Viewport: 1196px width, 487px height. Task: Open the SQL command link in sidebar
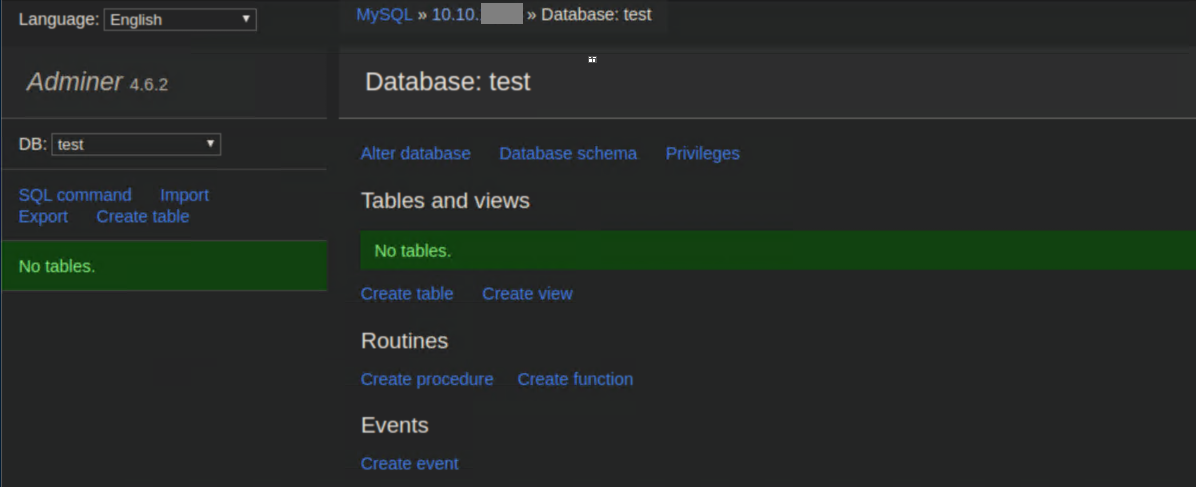pyautogui.click(x=75, y=195)
